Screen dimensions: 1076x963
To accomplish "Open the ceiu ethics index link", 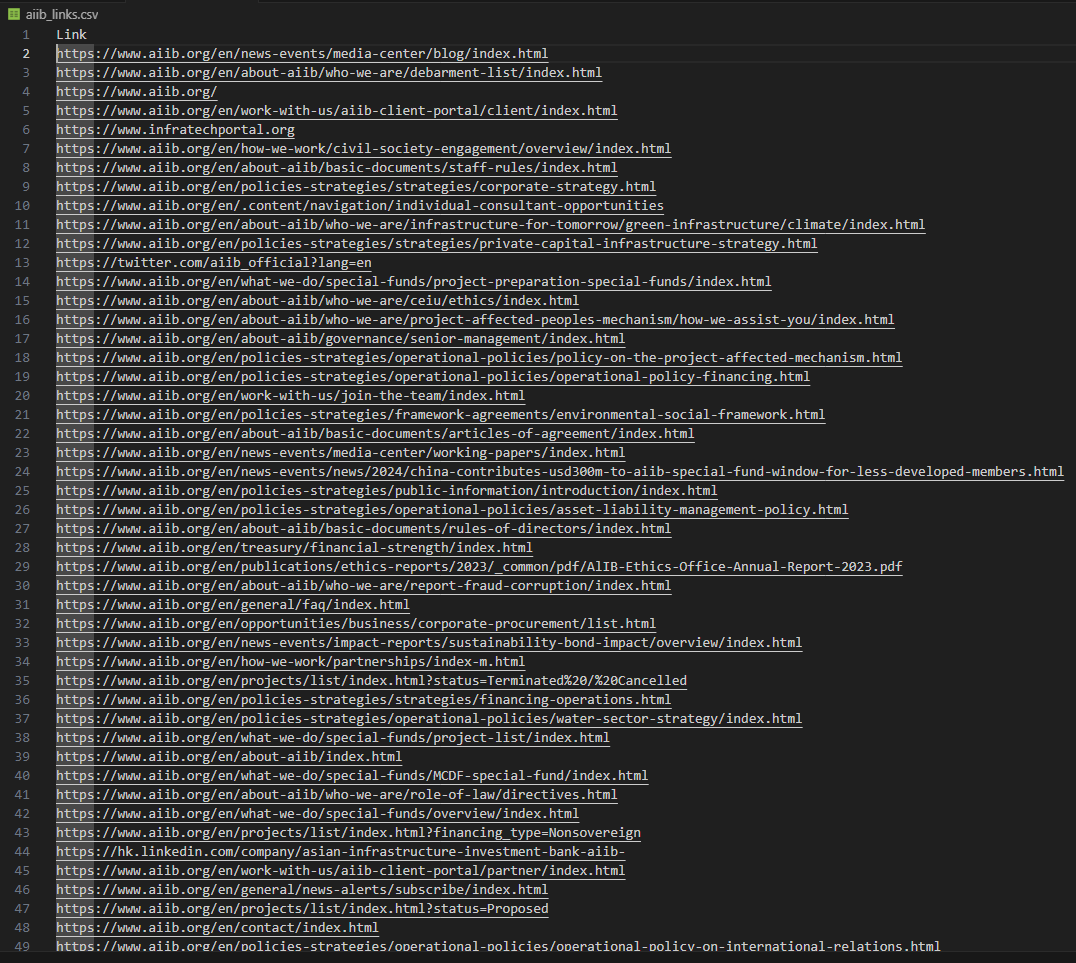I will pos(318,301).
